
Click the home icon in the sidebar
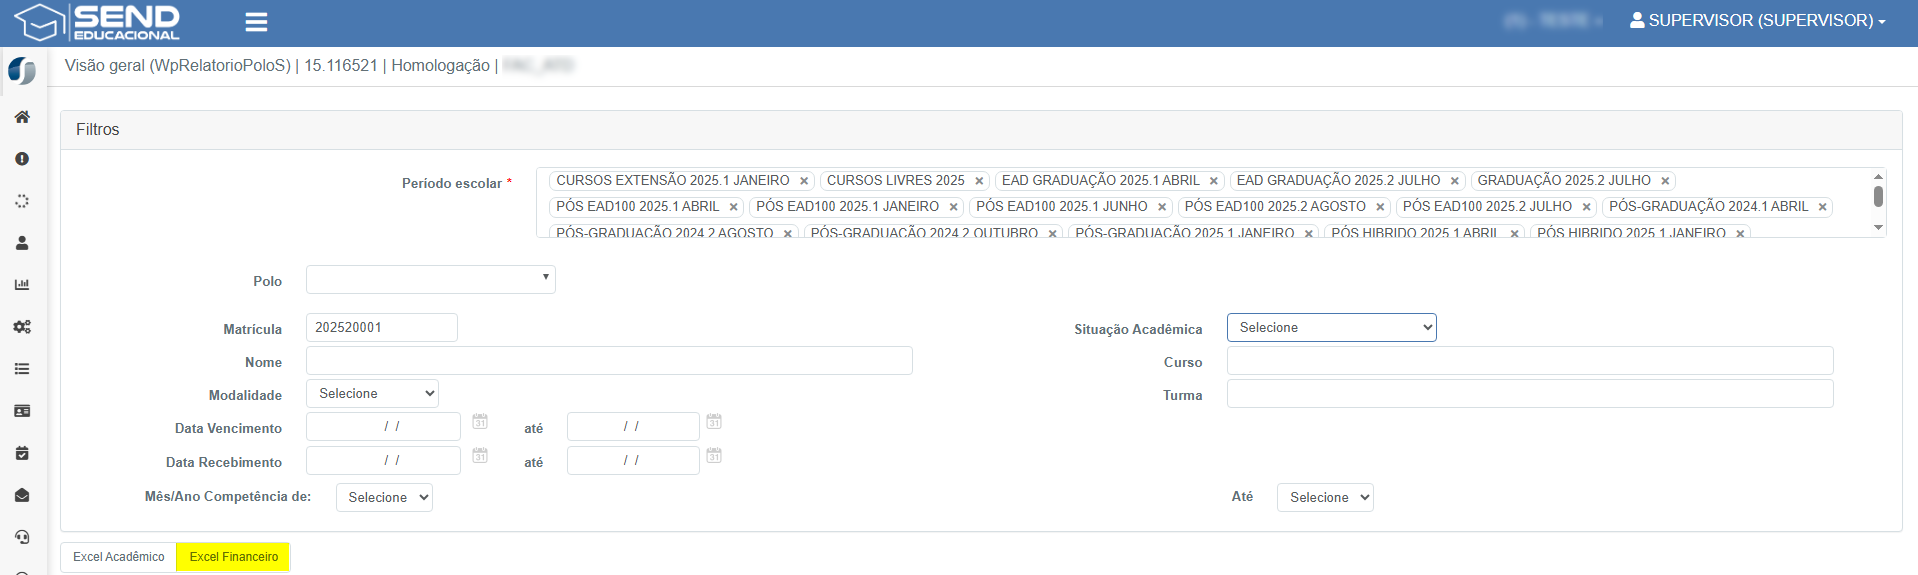[x=22, y=117]
